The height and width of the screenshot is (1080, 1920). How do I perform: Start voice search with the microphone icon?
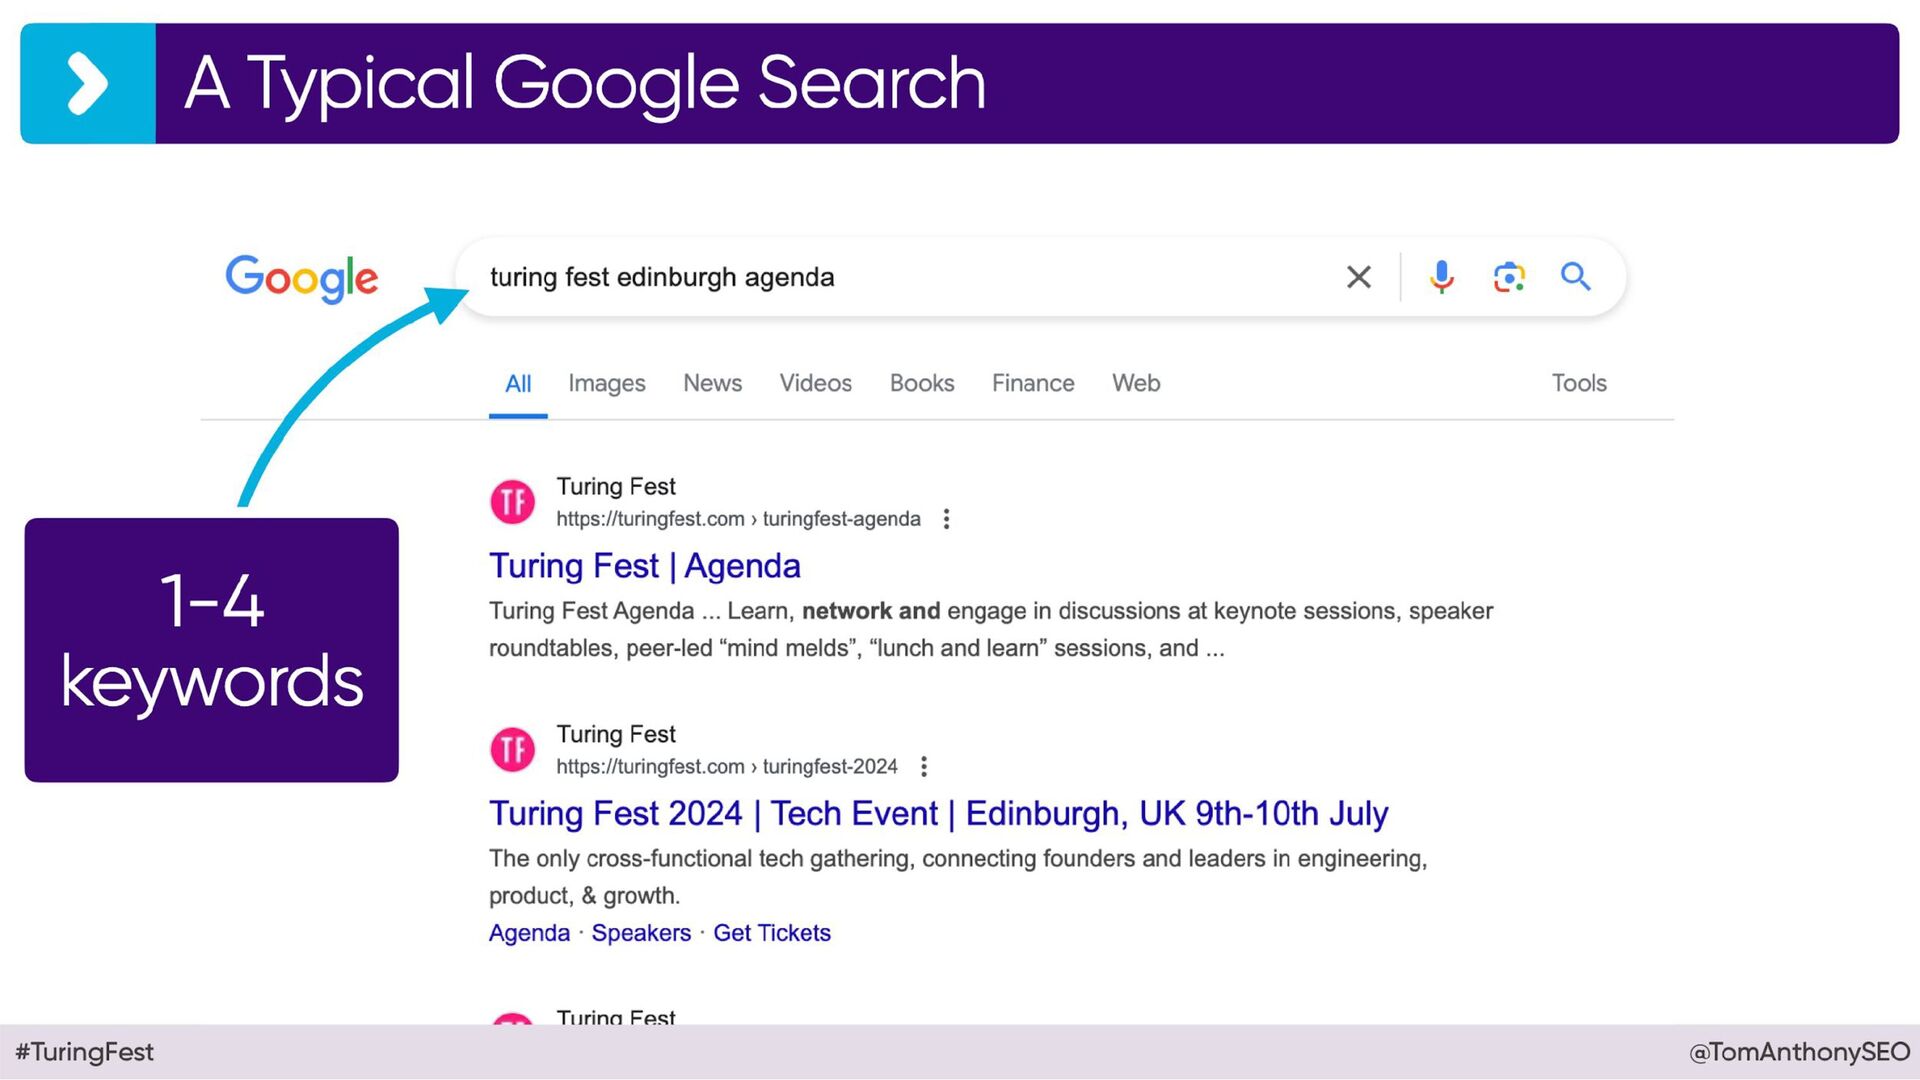[x=1441, y=277]
